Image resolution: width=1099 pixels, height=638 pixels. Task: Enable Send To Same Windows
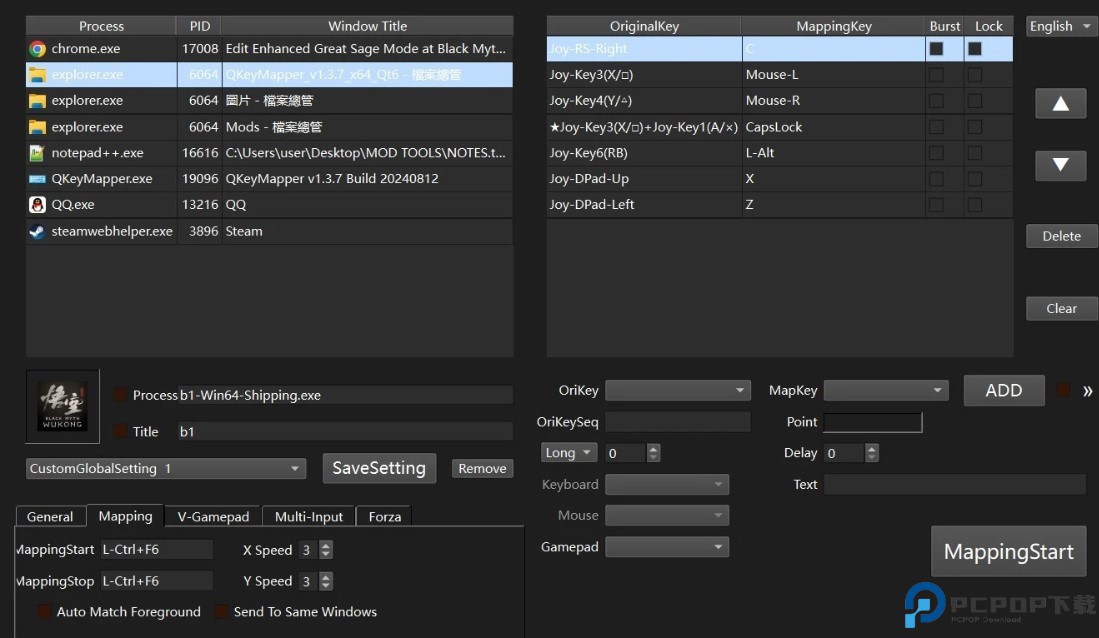(x=221, y=611)
